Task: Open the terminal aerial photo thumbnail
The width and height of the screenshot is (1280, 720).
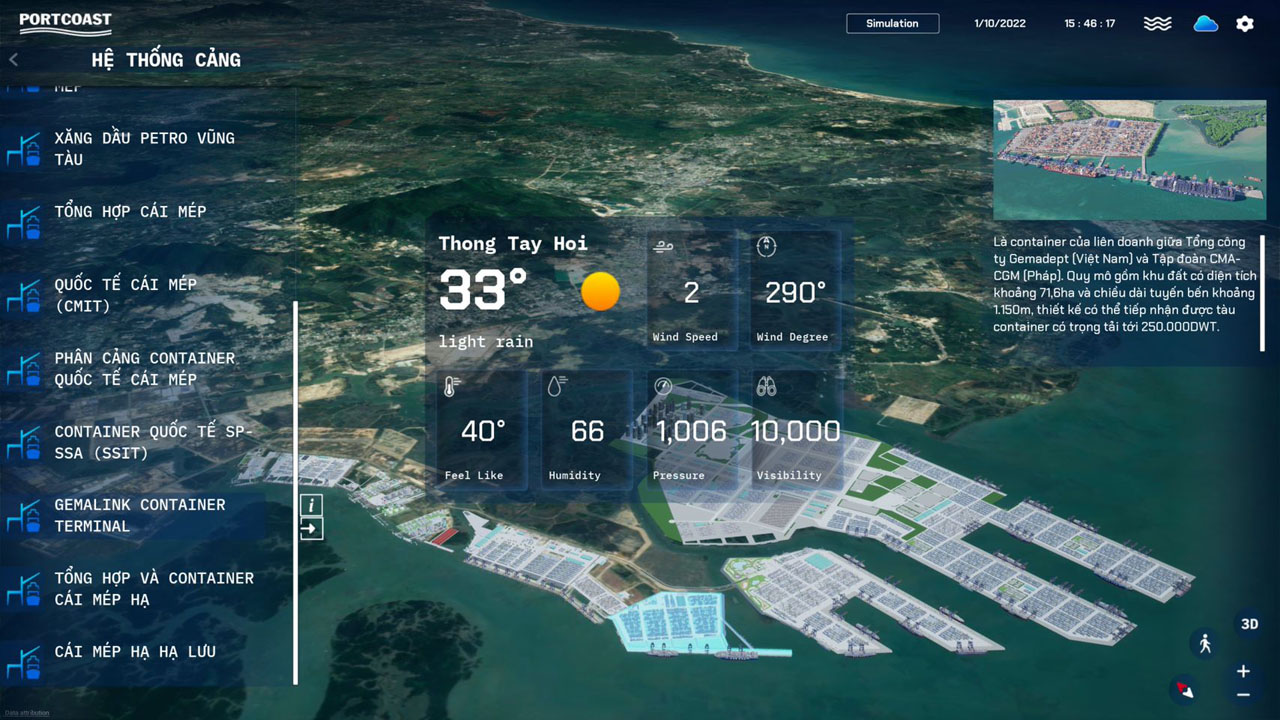Action: 1129,160
